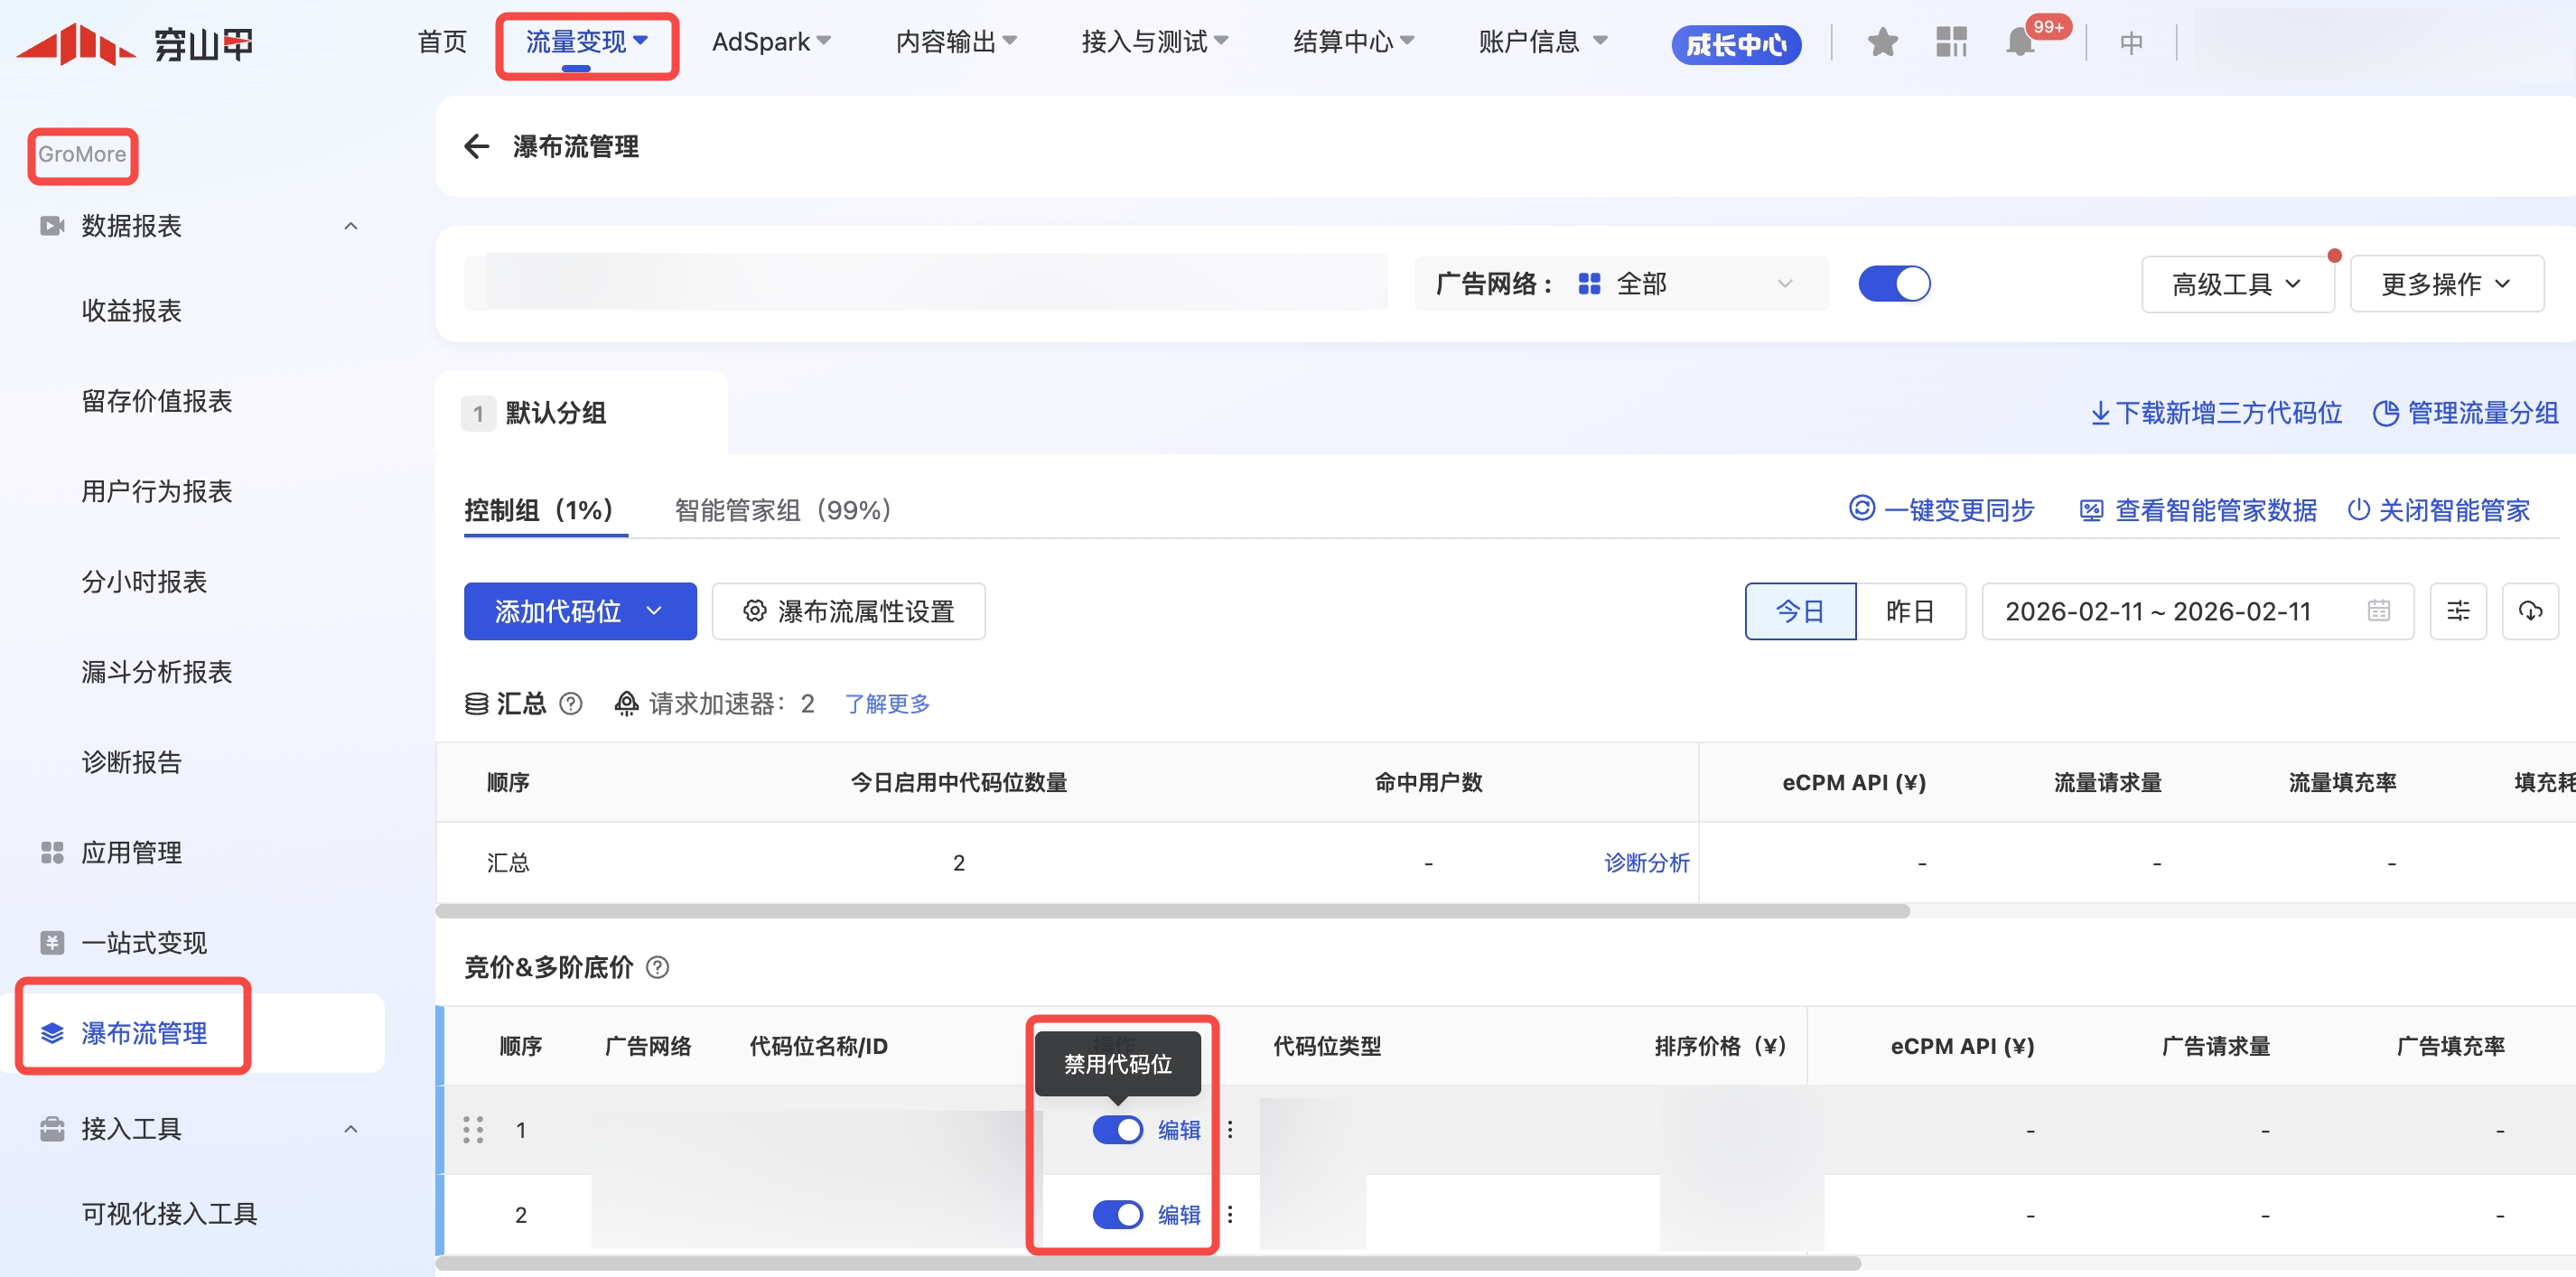2576x1277 pixels.
Task: Click the 瀑布流属性设置 button
Action: click(x=848, y=611)
